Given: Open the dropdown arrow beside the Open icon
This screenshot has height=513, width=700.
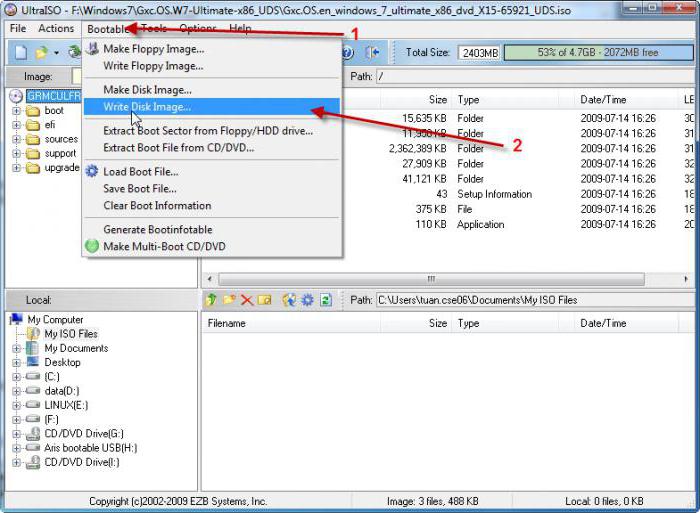Looking at the screenshot, I should pyautogui.click(x=56, y=53).
